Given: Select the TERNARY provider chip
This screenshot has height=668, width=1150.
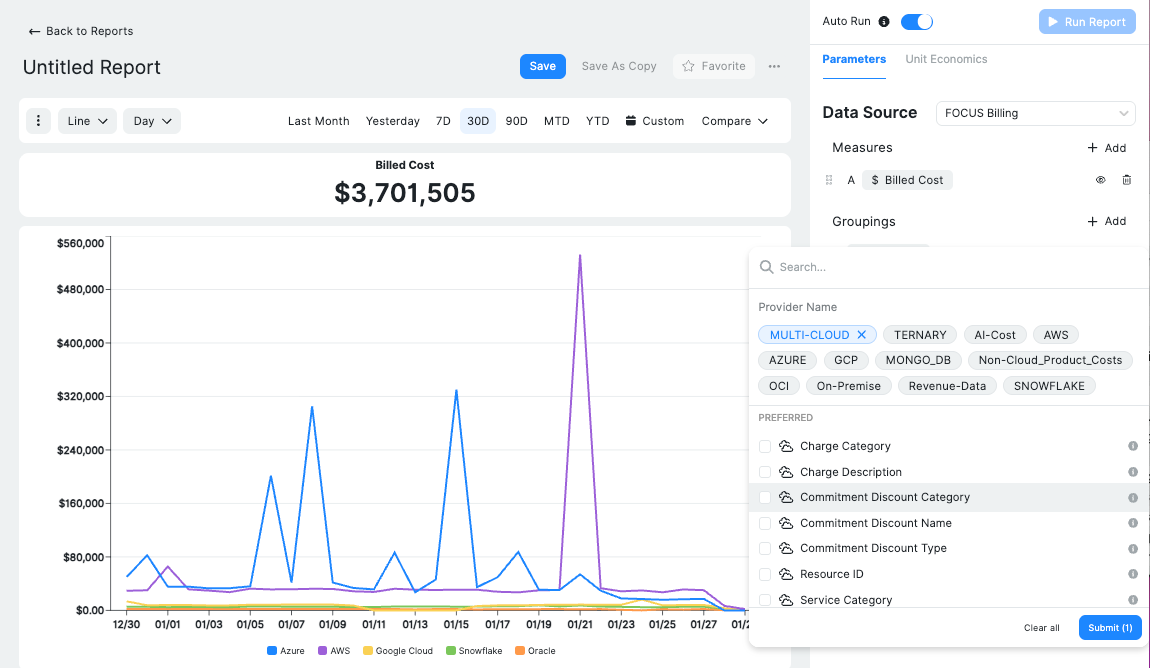Looking at the screenshot, I should (x=920, y=335).
